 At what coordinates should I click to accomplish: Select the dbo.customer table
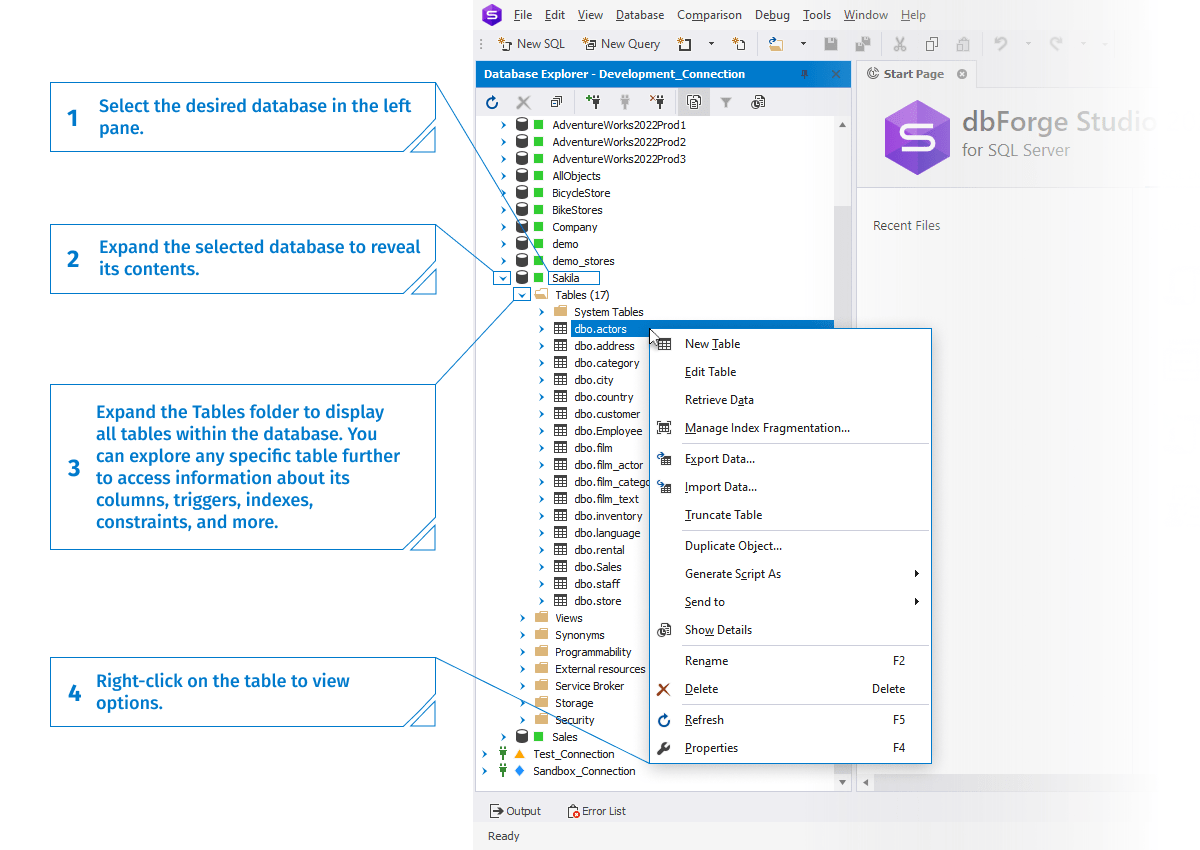pyautogui.click(x=607, y=414)
